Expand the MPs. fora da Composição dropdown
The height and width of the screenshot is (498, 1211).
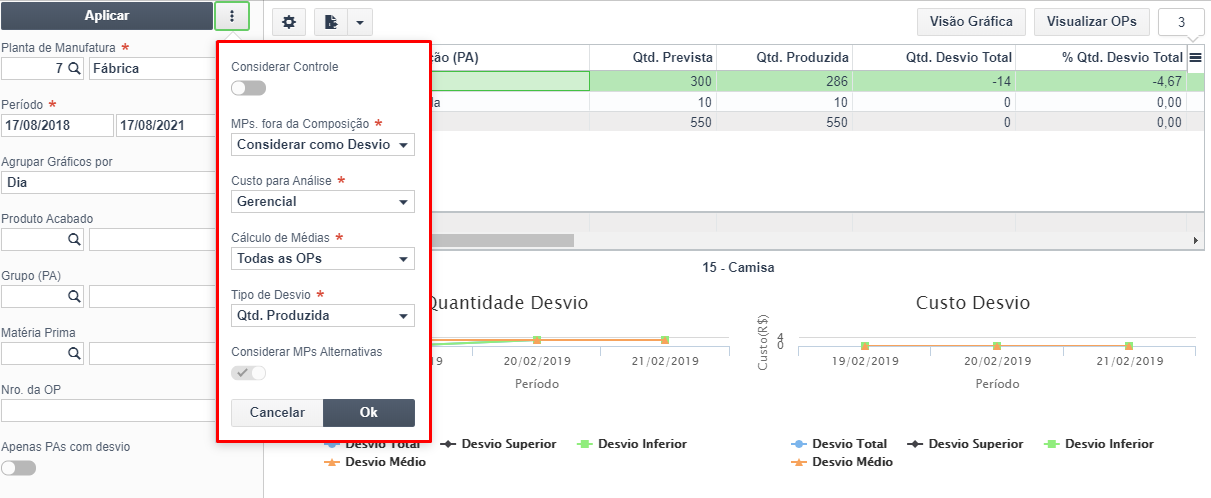pyautogui.click(x=323, y=145)
